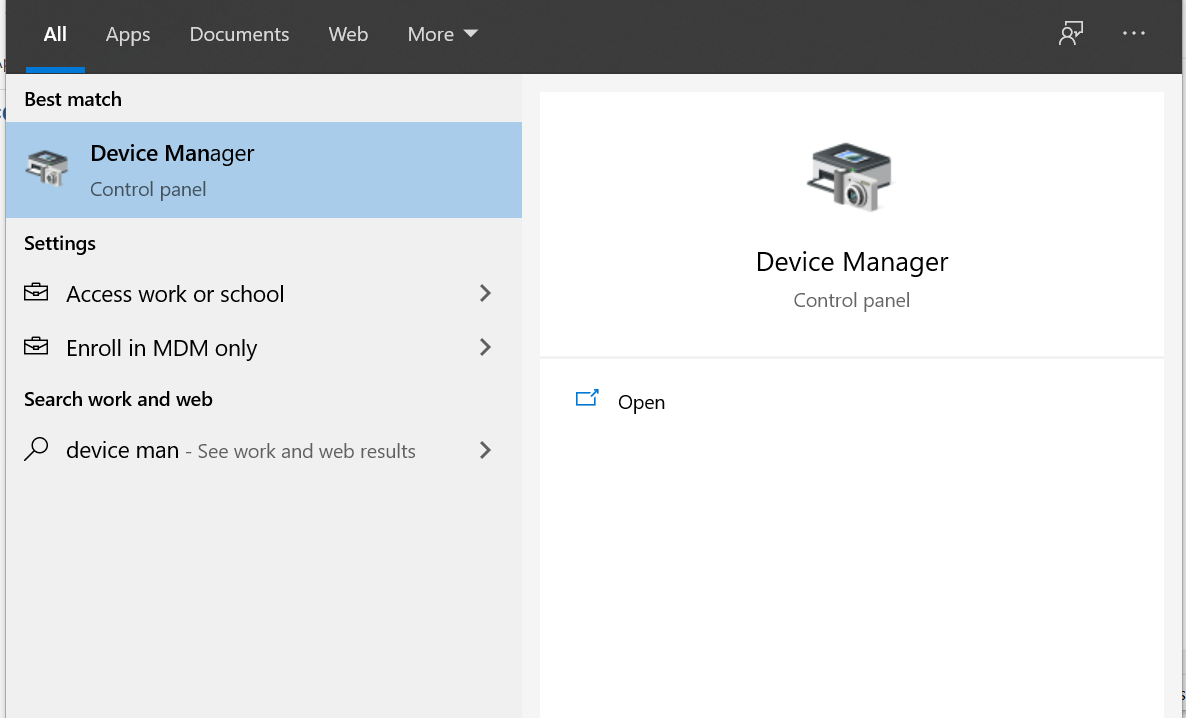Select the Access work or school briefcase icon

click(38, 293)
